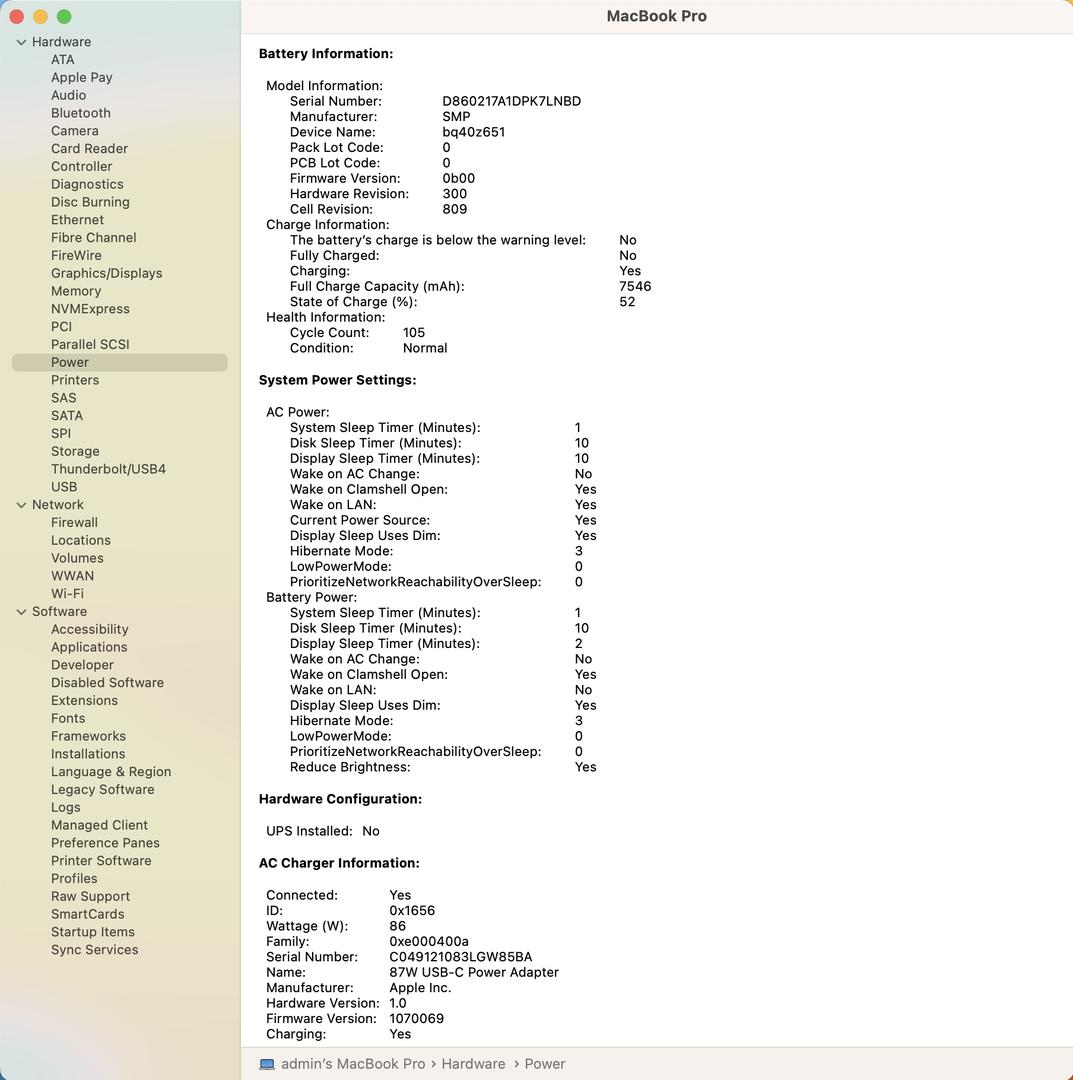Screen dimensions: 1073x1080
Task: Open Ethernet hardware info
Action: [x=77, y=220]
